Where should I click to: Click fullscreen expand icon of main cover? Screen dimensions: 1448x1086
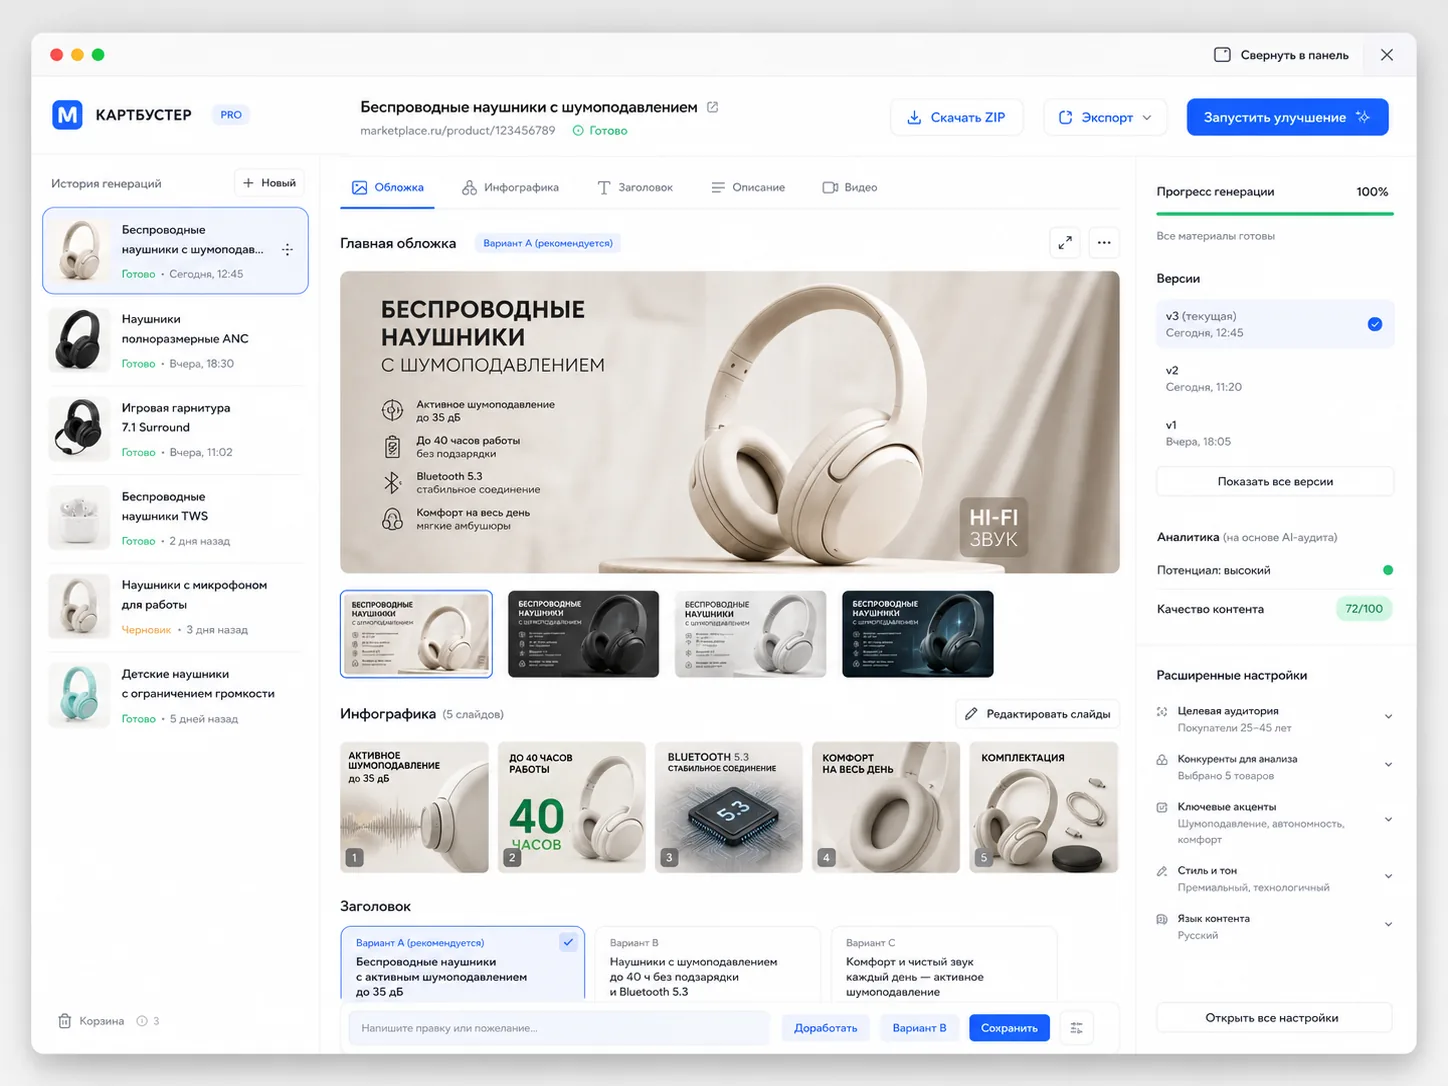click(1065, 242)
